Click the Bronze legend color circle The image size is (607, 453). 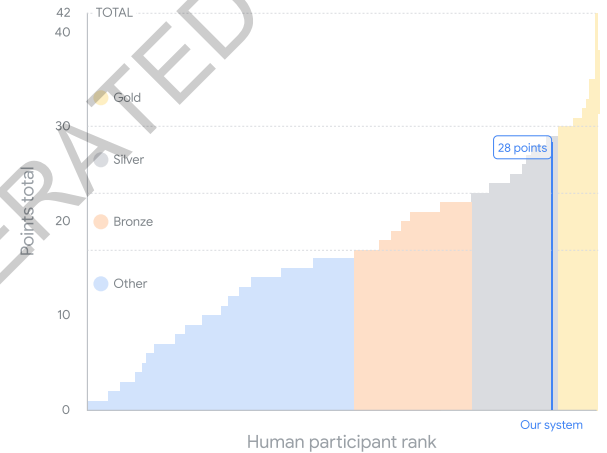[x=100, y=221]
